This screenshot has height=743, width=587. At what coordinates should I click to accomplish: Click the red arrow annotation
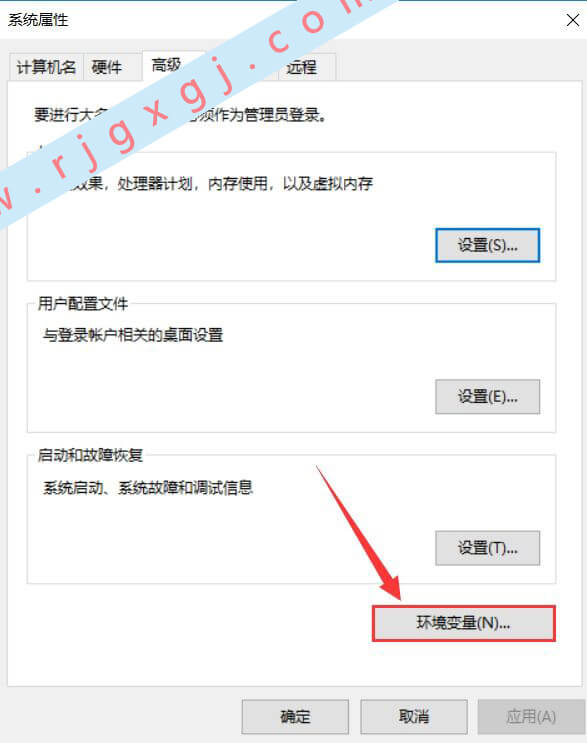coord(359,533)
